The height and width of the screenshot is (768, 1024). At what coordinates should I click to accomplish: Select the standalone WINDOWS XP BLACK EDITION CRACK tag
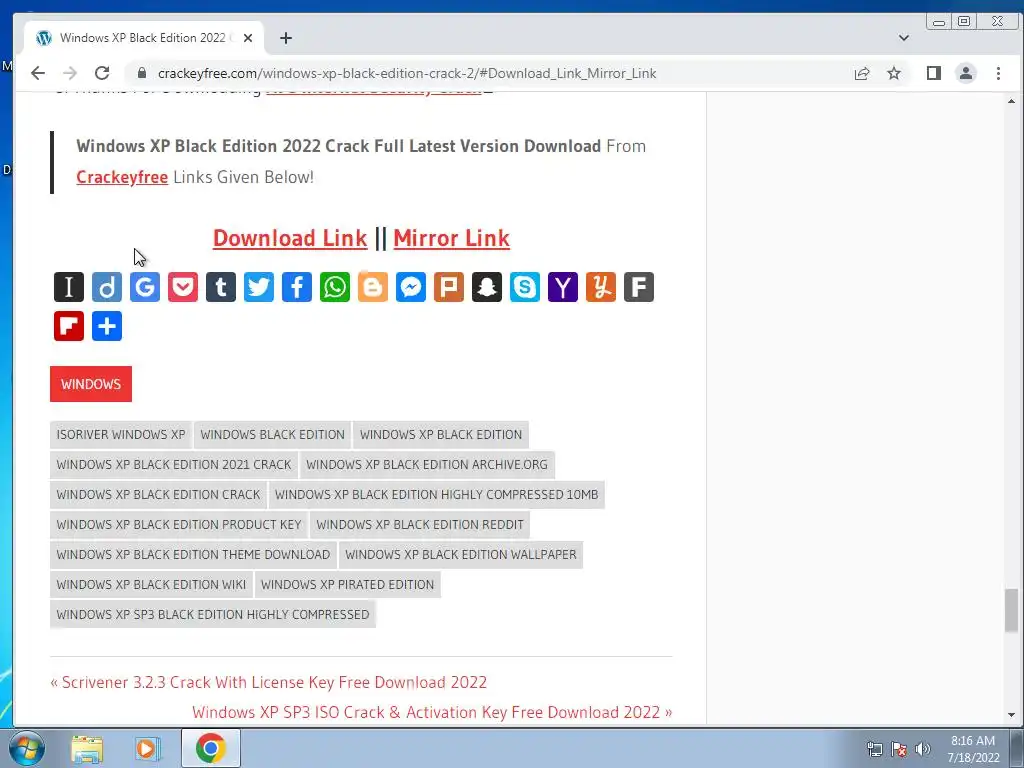(158, 494)
